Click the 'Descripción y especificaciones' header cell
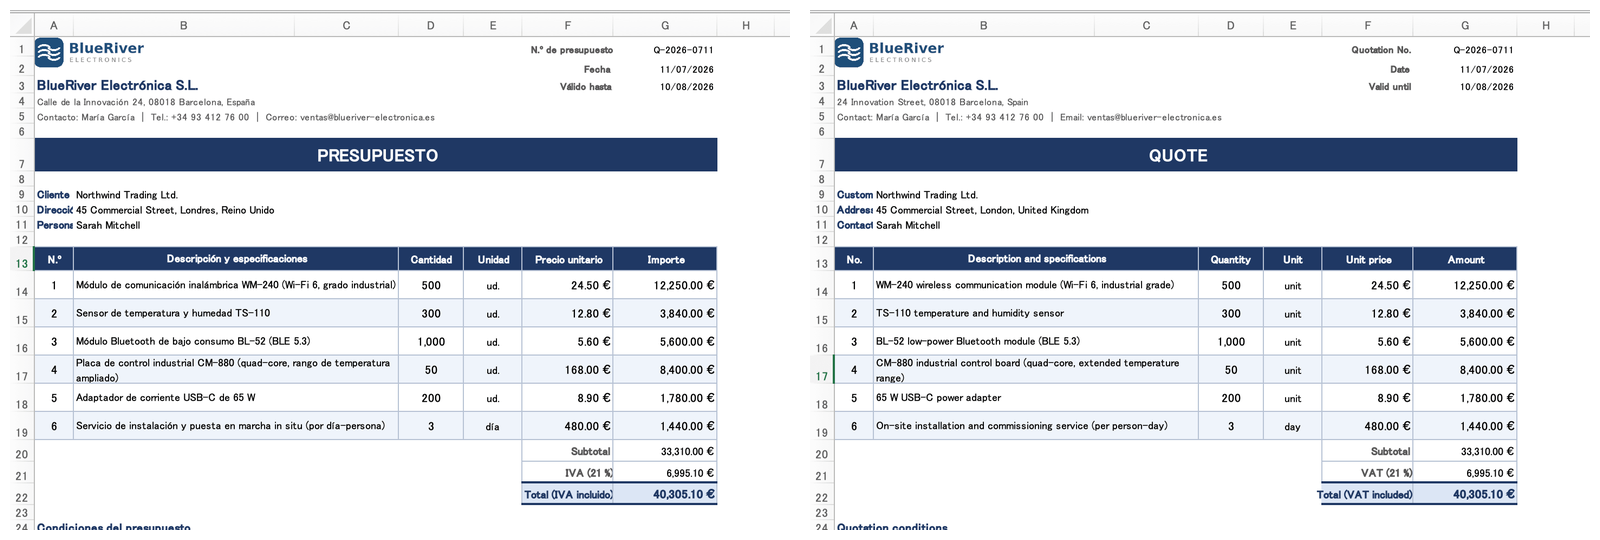The width and height of the screenshot is (1600, 540). (x=236, y=259)
